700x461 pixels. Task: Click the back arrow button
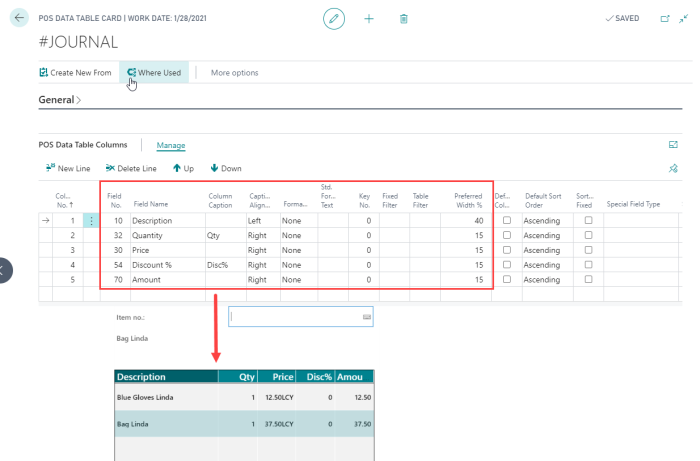tap(20, 18)
